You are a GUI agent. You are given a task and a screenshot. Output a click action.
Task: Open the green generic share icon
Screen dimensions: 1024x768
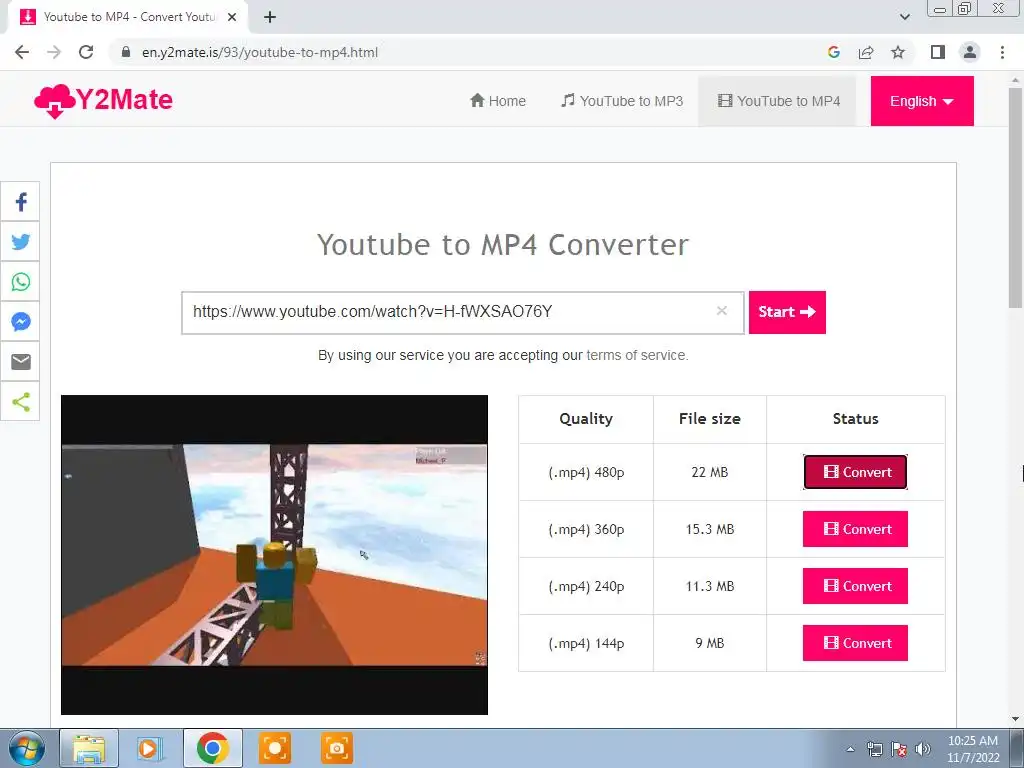20,402
